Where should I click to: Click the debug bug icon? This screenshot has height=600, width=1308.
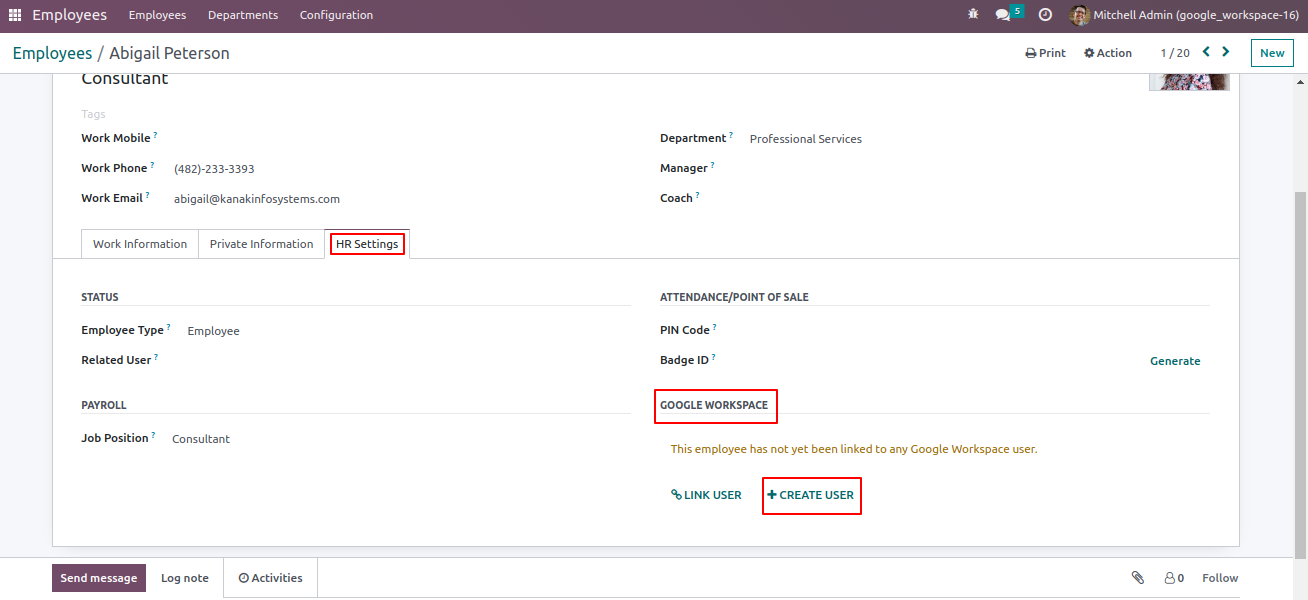[x=973, y=15]
